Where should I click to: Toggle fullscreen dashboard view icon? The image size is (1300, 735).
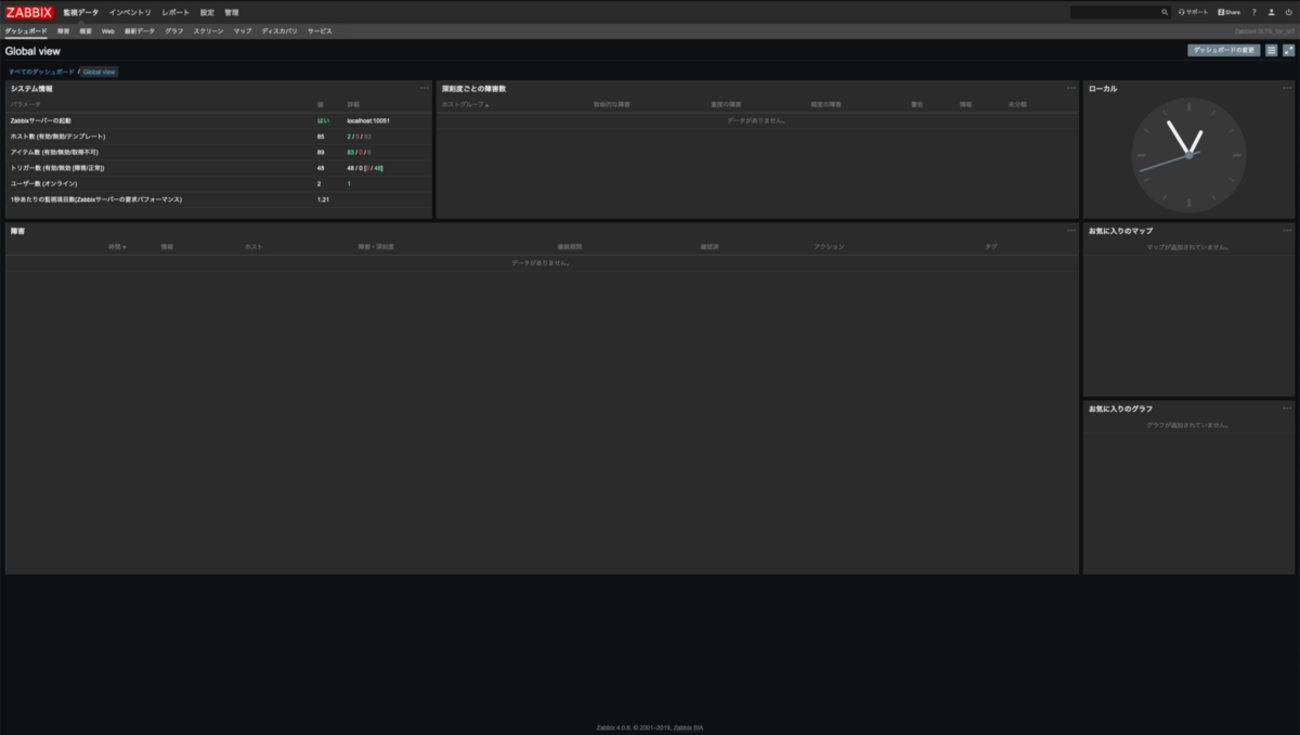pos(1288,50)
